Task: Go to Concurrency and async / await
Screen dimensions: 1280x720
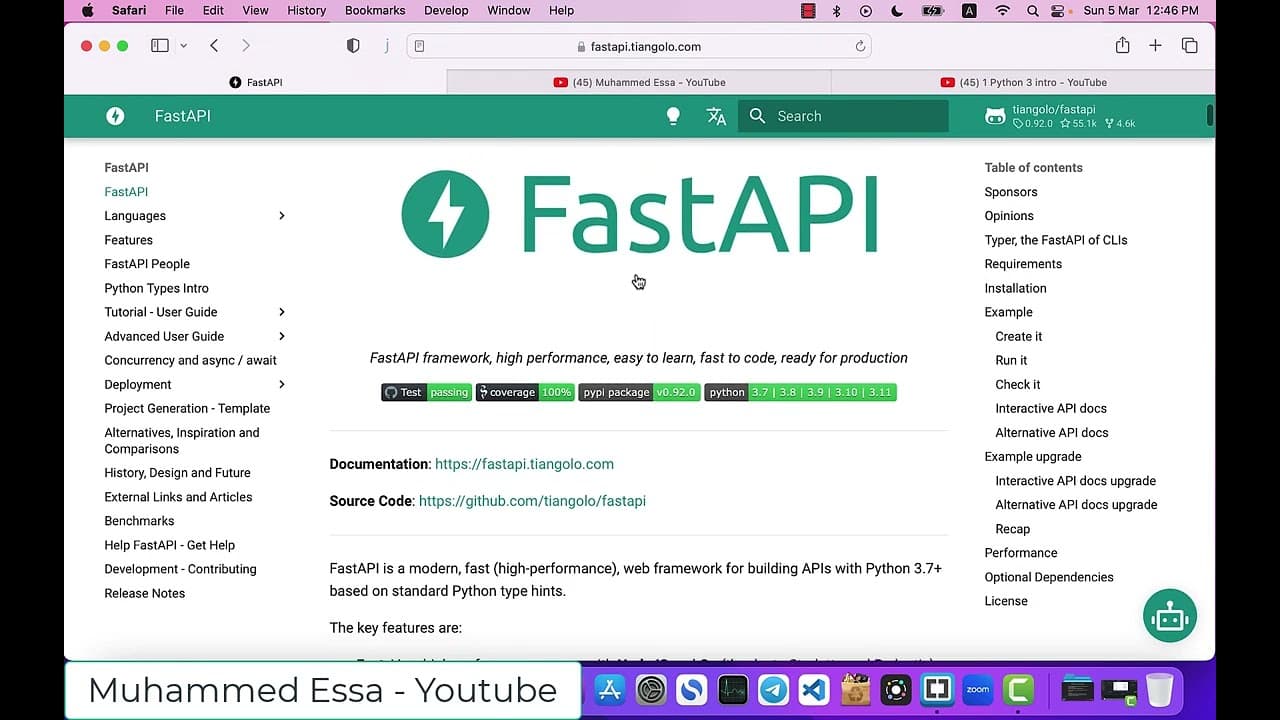Action: click(x=190, y=360)
